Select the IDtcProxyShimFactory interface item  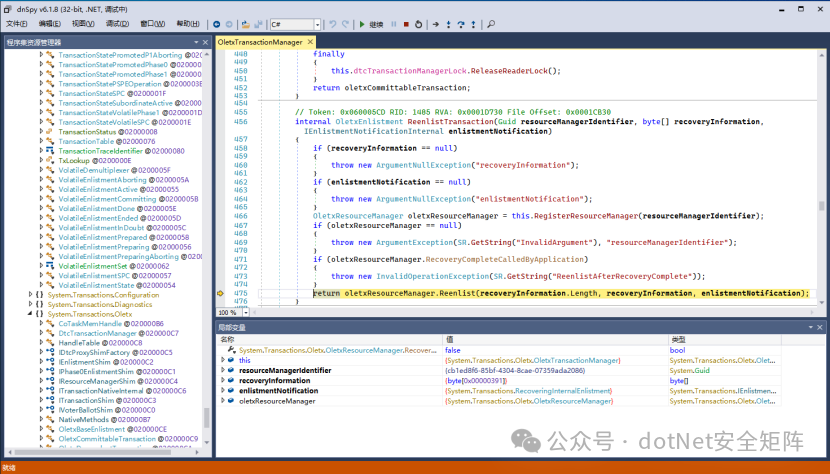[x=94, y=352]
